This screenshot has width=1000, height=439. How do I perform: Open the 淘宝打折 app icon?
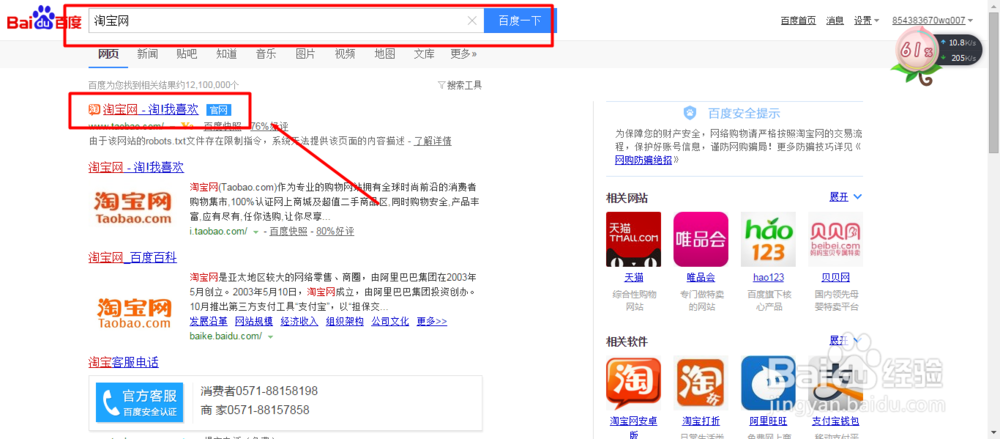tap(701, 383)
